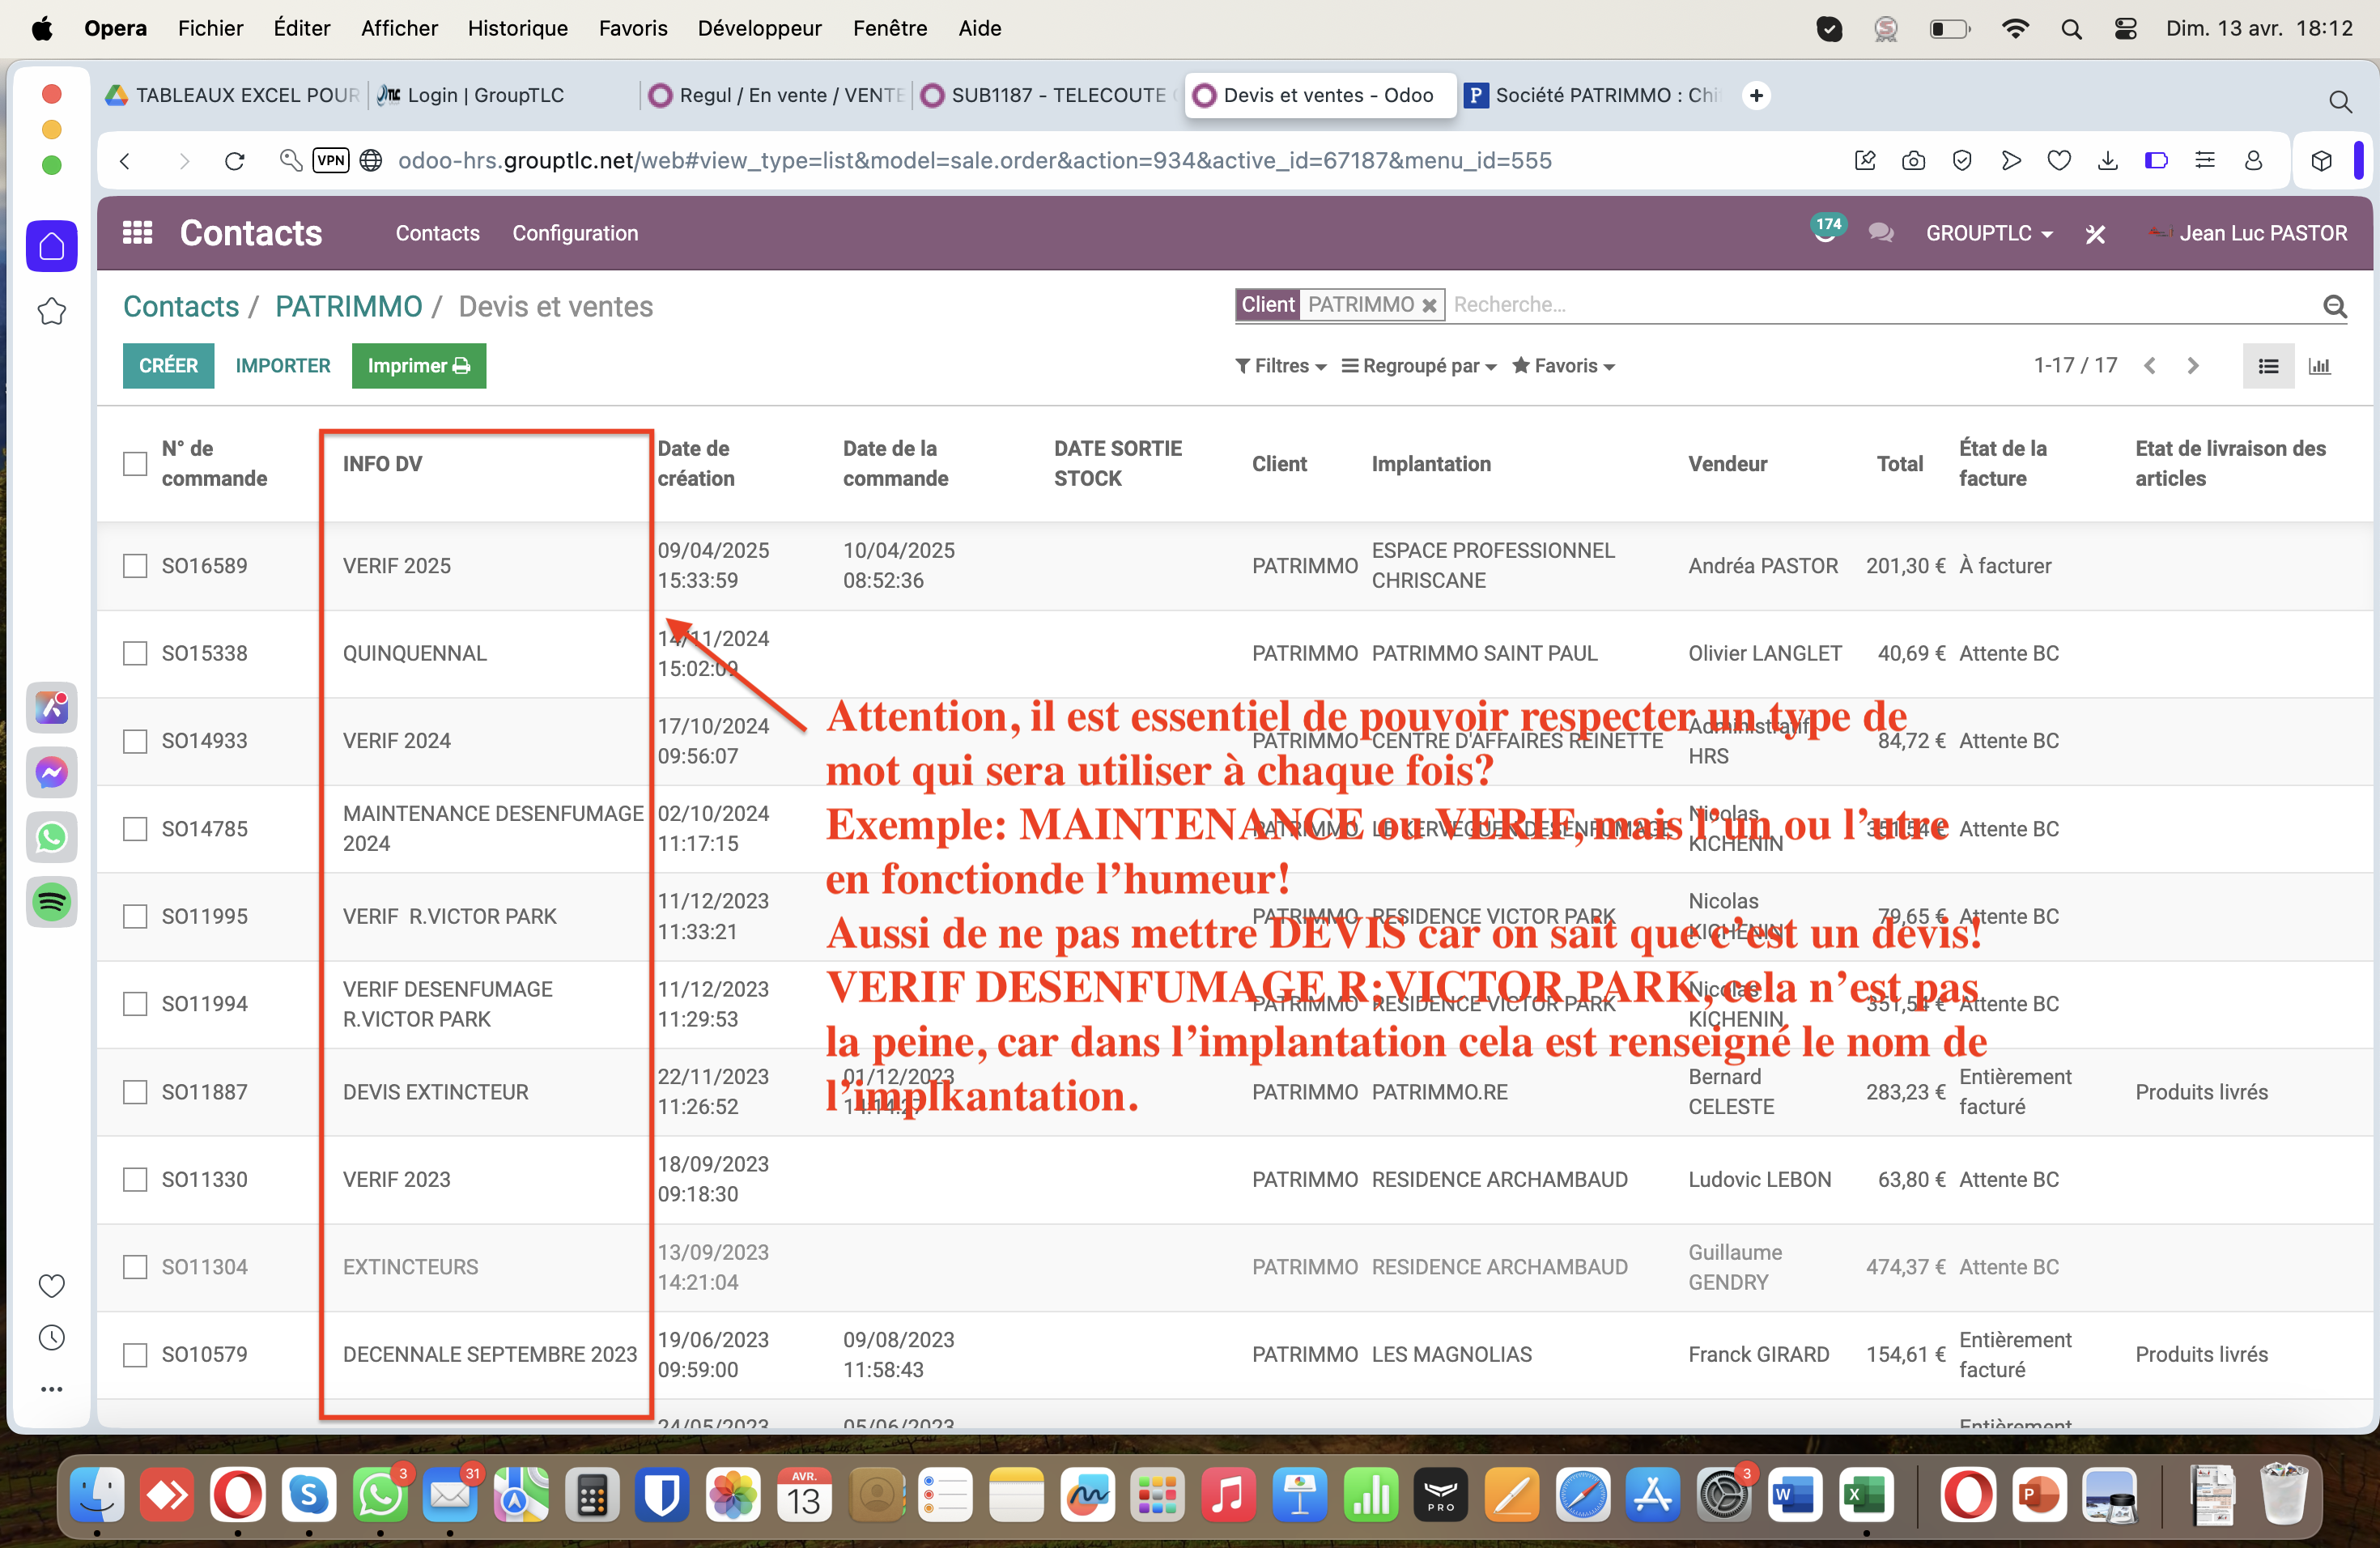Open the Odoo apps grid menu
The image size is (2380, 1548).
click(137, 233)
